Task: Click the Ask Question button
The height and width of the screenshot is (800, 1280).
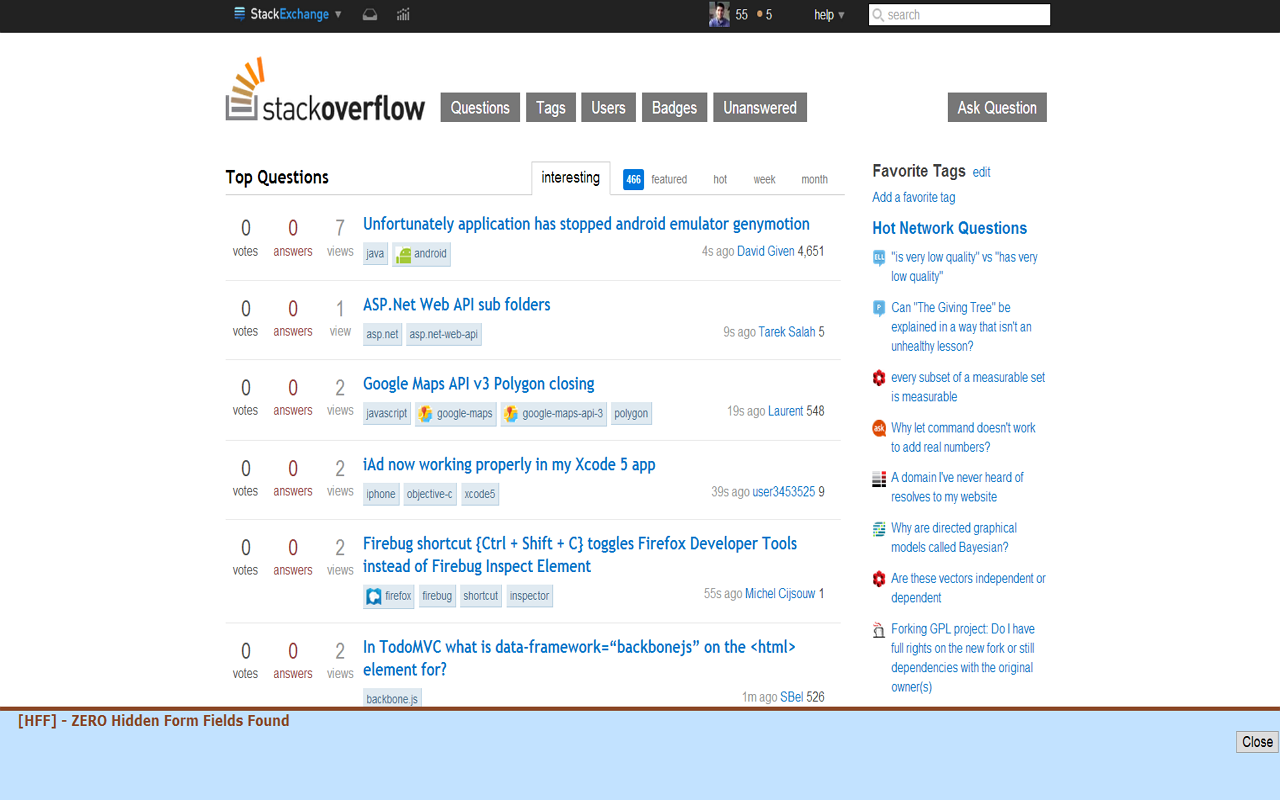Action: point(997,108)
